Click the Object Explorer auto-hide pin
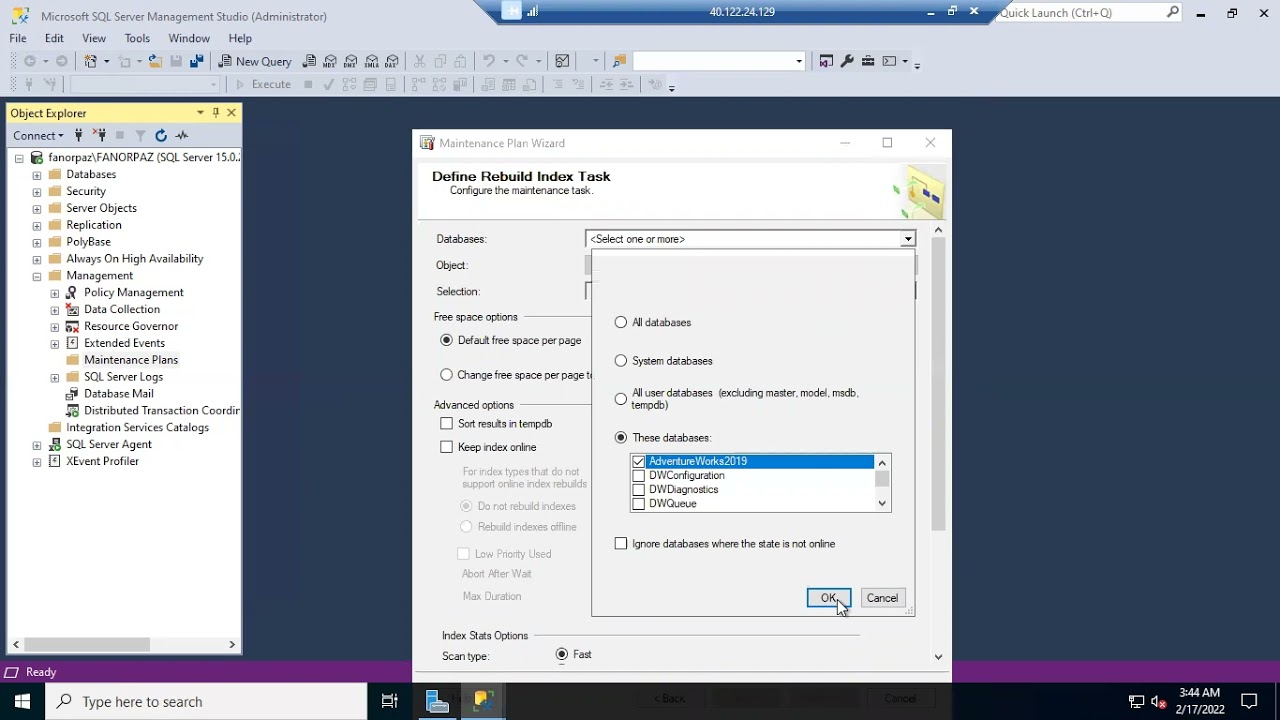The width and height of the screenshot is (1280, 720). 216,113
